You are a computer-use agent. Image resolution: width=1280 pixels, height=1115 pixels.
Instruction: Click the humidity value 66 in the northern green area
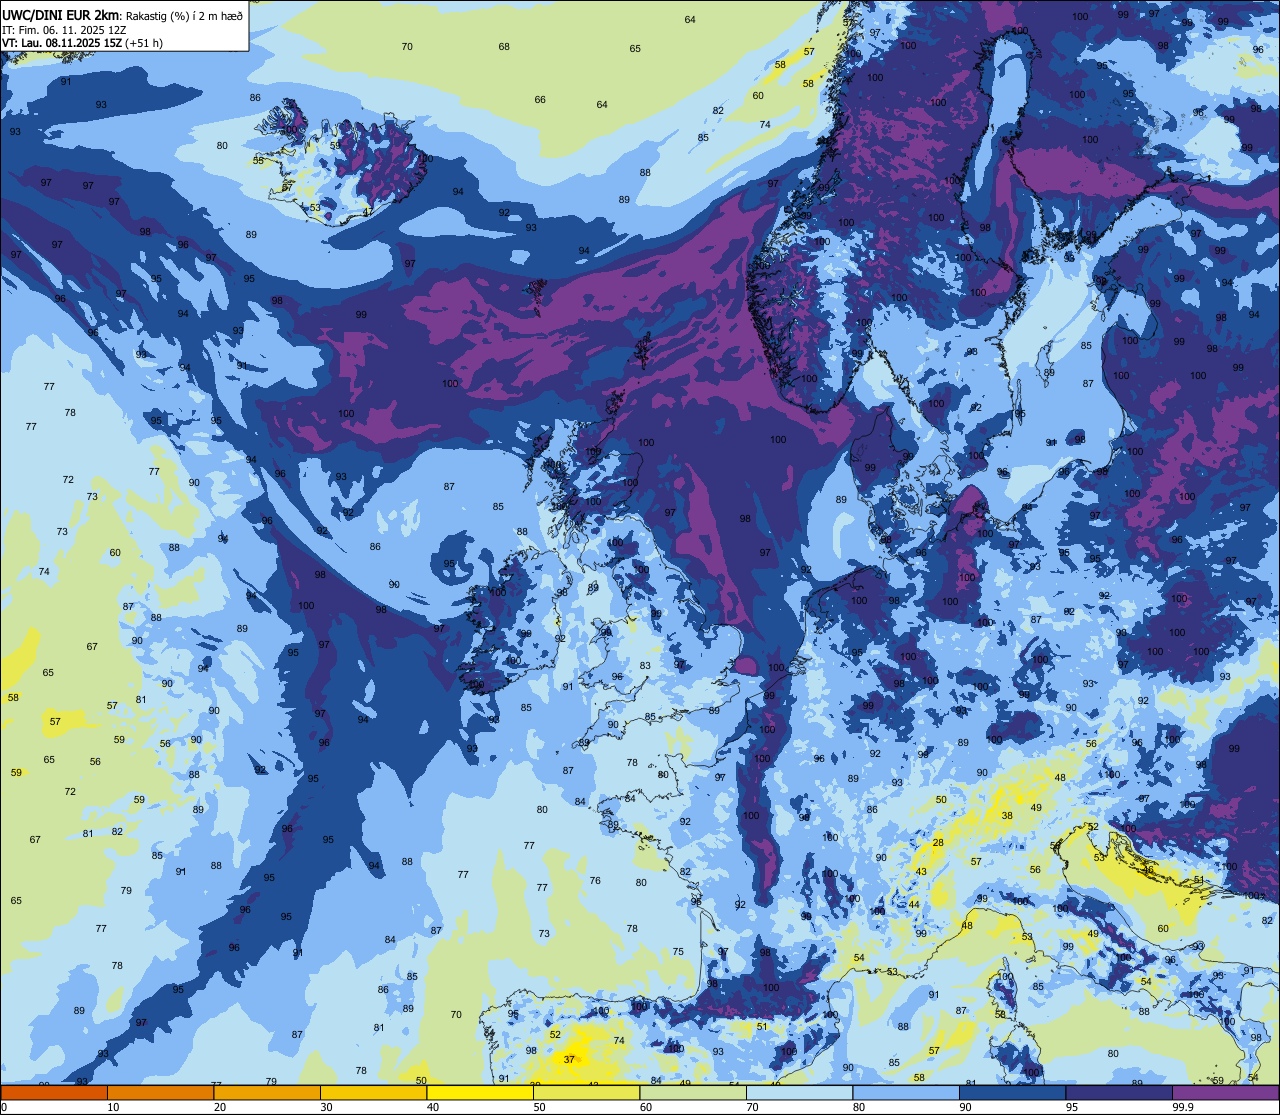pos(540,99)
